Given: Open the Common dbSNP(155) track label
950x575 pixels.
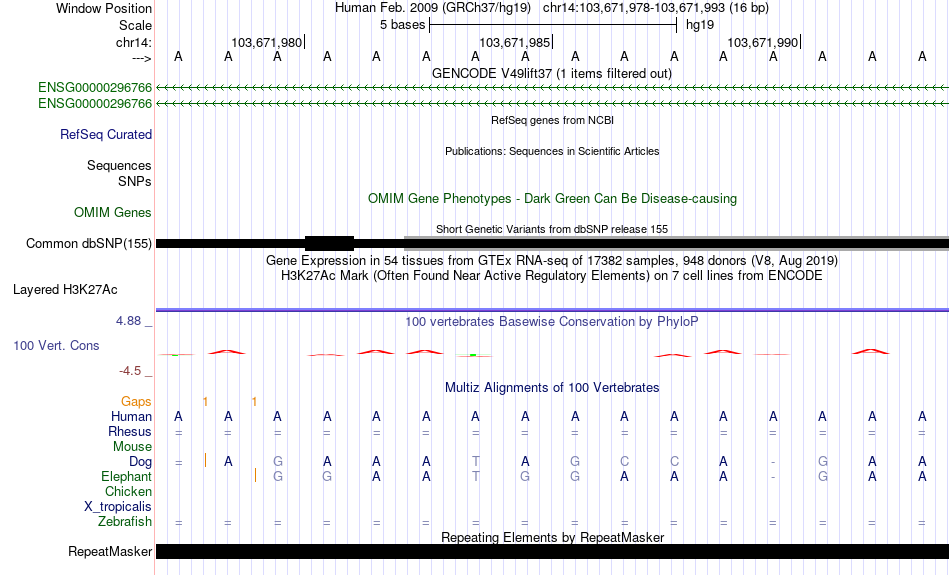Looking at the screenshot, I should click(88, 244).
